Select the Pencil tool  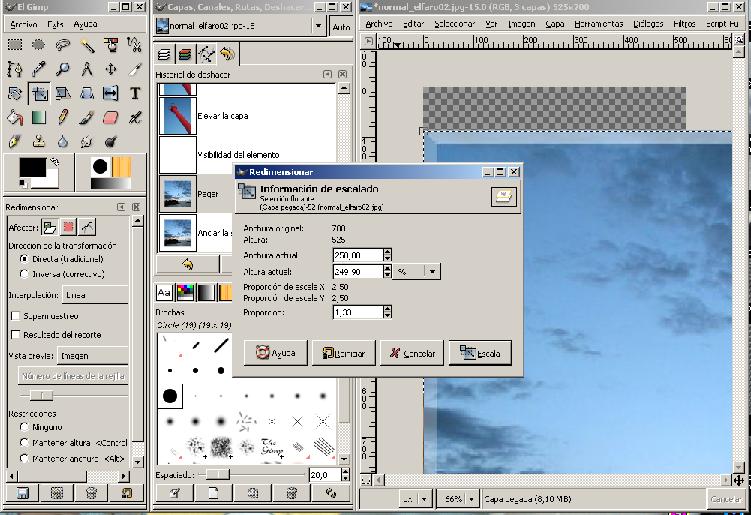(x=63, y=117)
